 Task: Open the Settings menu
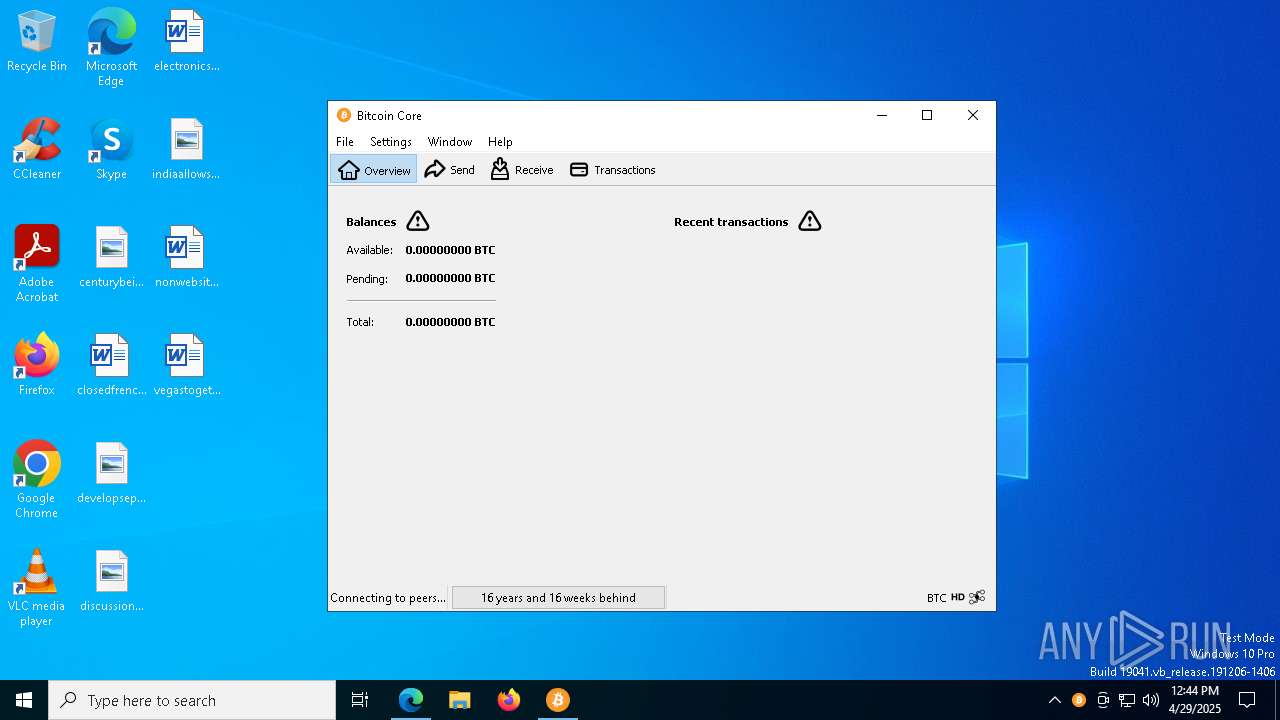coord(391,142)
